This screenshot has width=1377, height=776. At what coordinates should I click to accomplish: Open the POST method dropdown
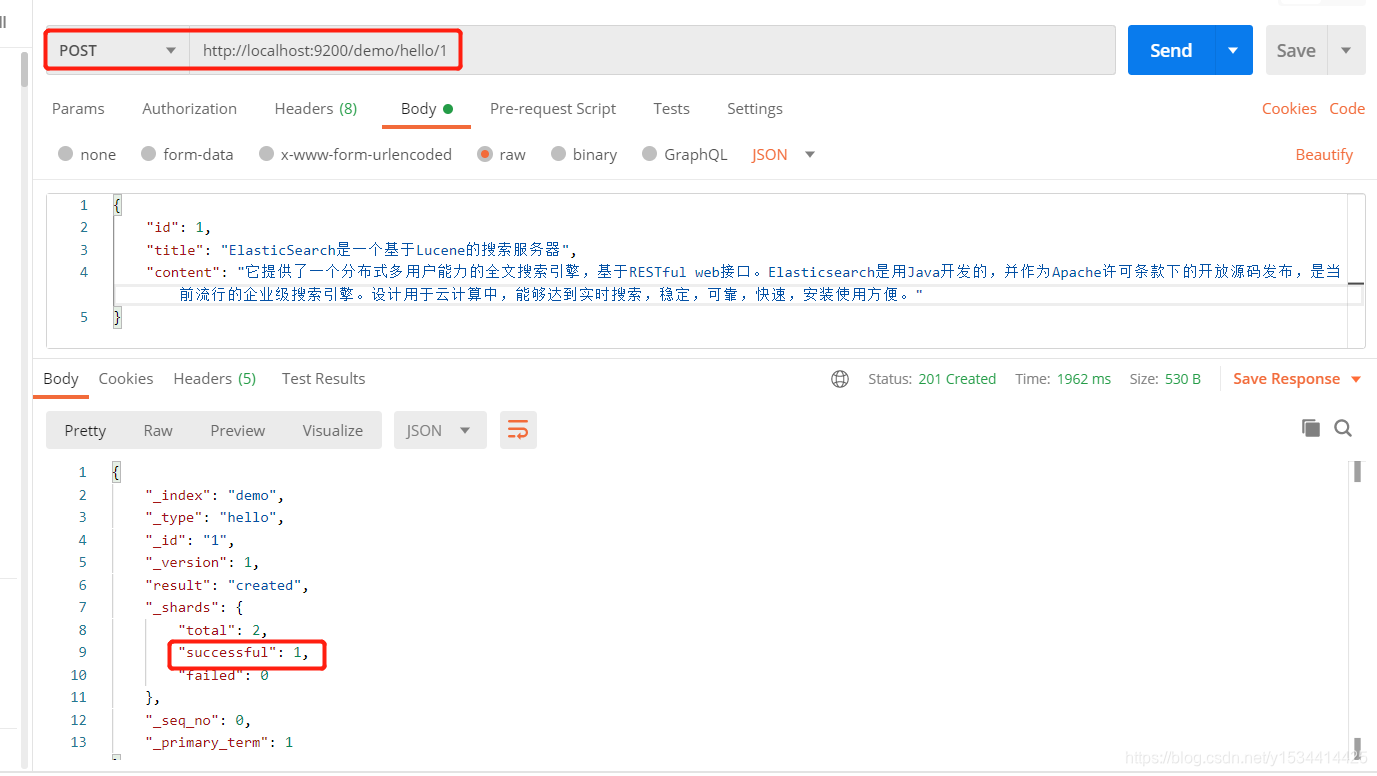117,50
